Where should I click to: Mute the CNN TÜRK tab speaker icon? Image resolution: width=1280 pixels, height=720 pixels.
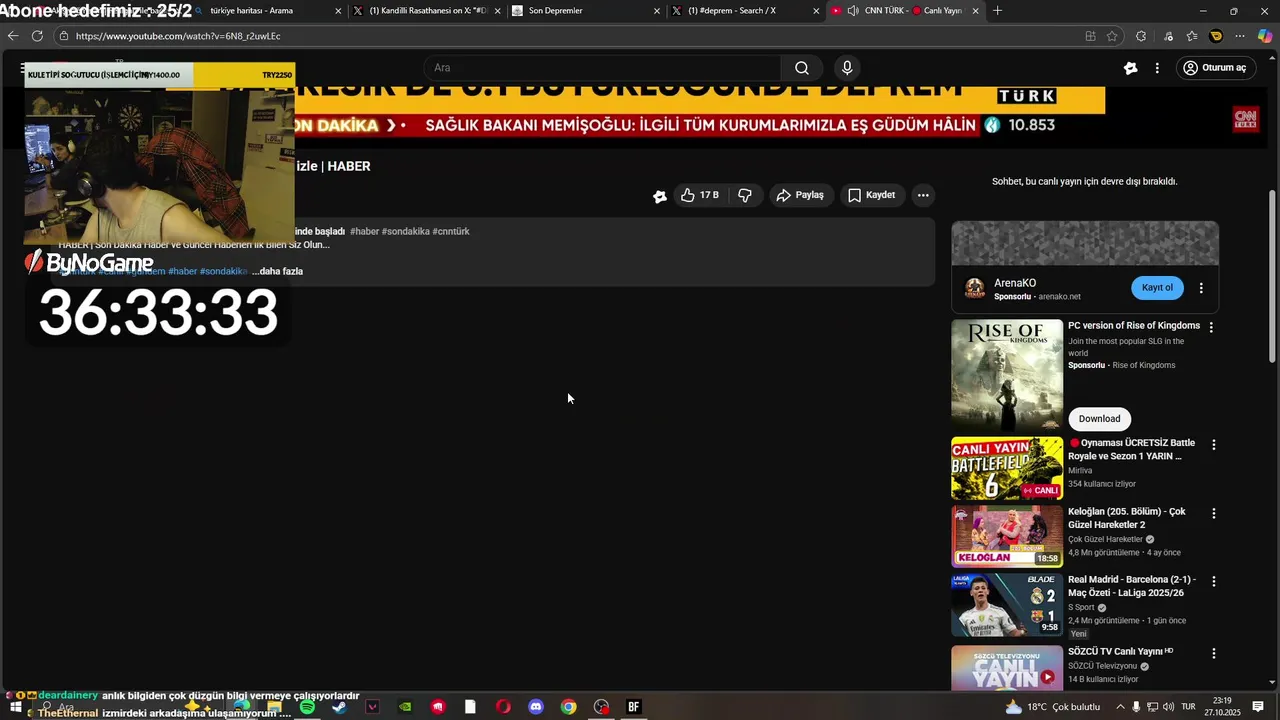[x=853, y=11]
